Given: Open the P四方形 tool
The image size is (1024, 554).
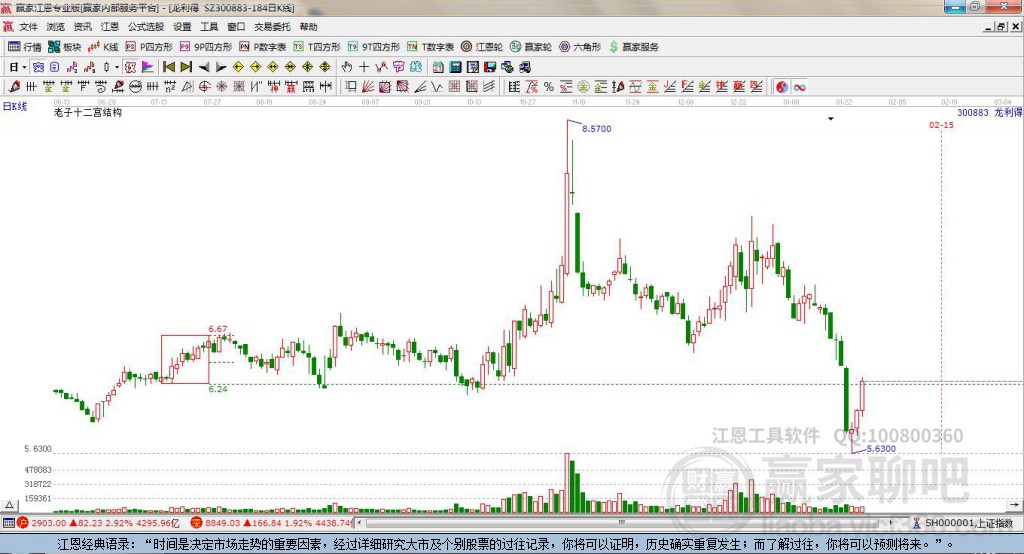Looking at the screenshot, I should pos(149,47).
